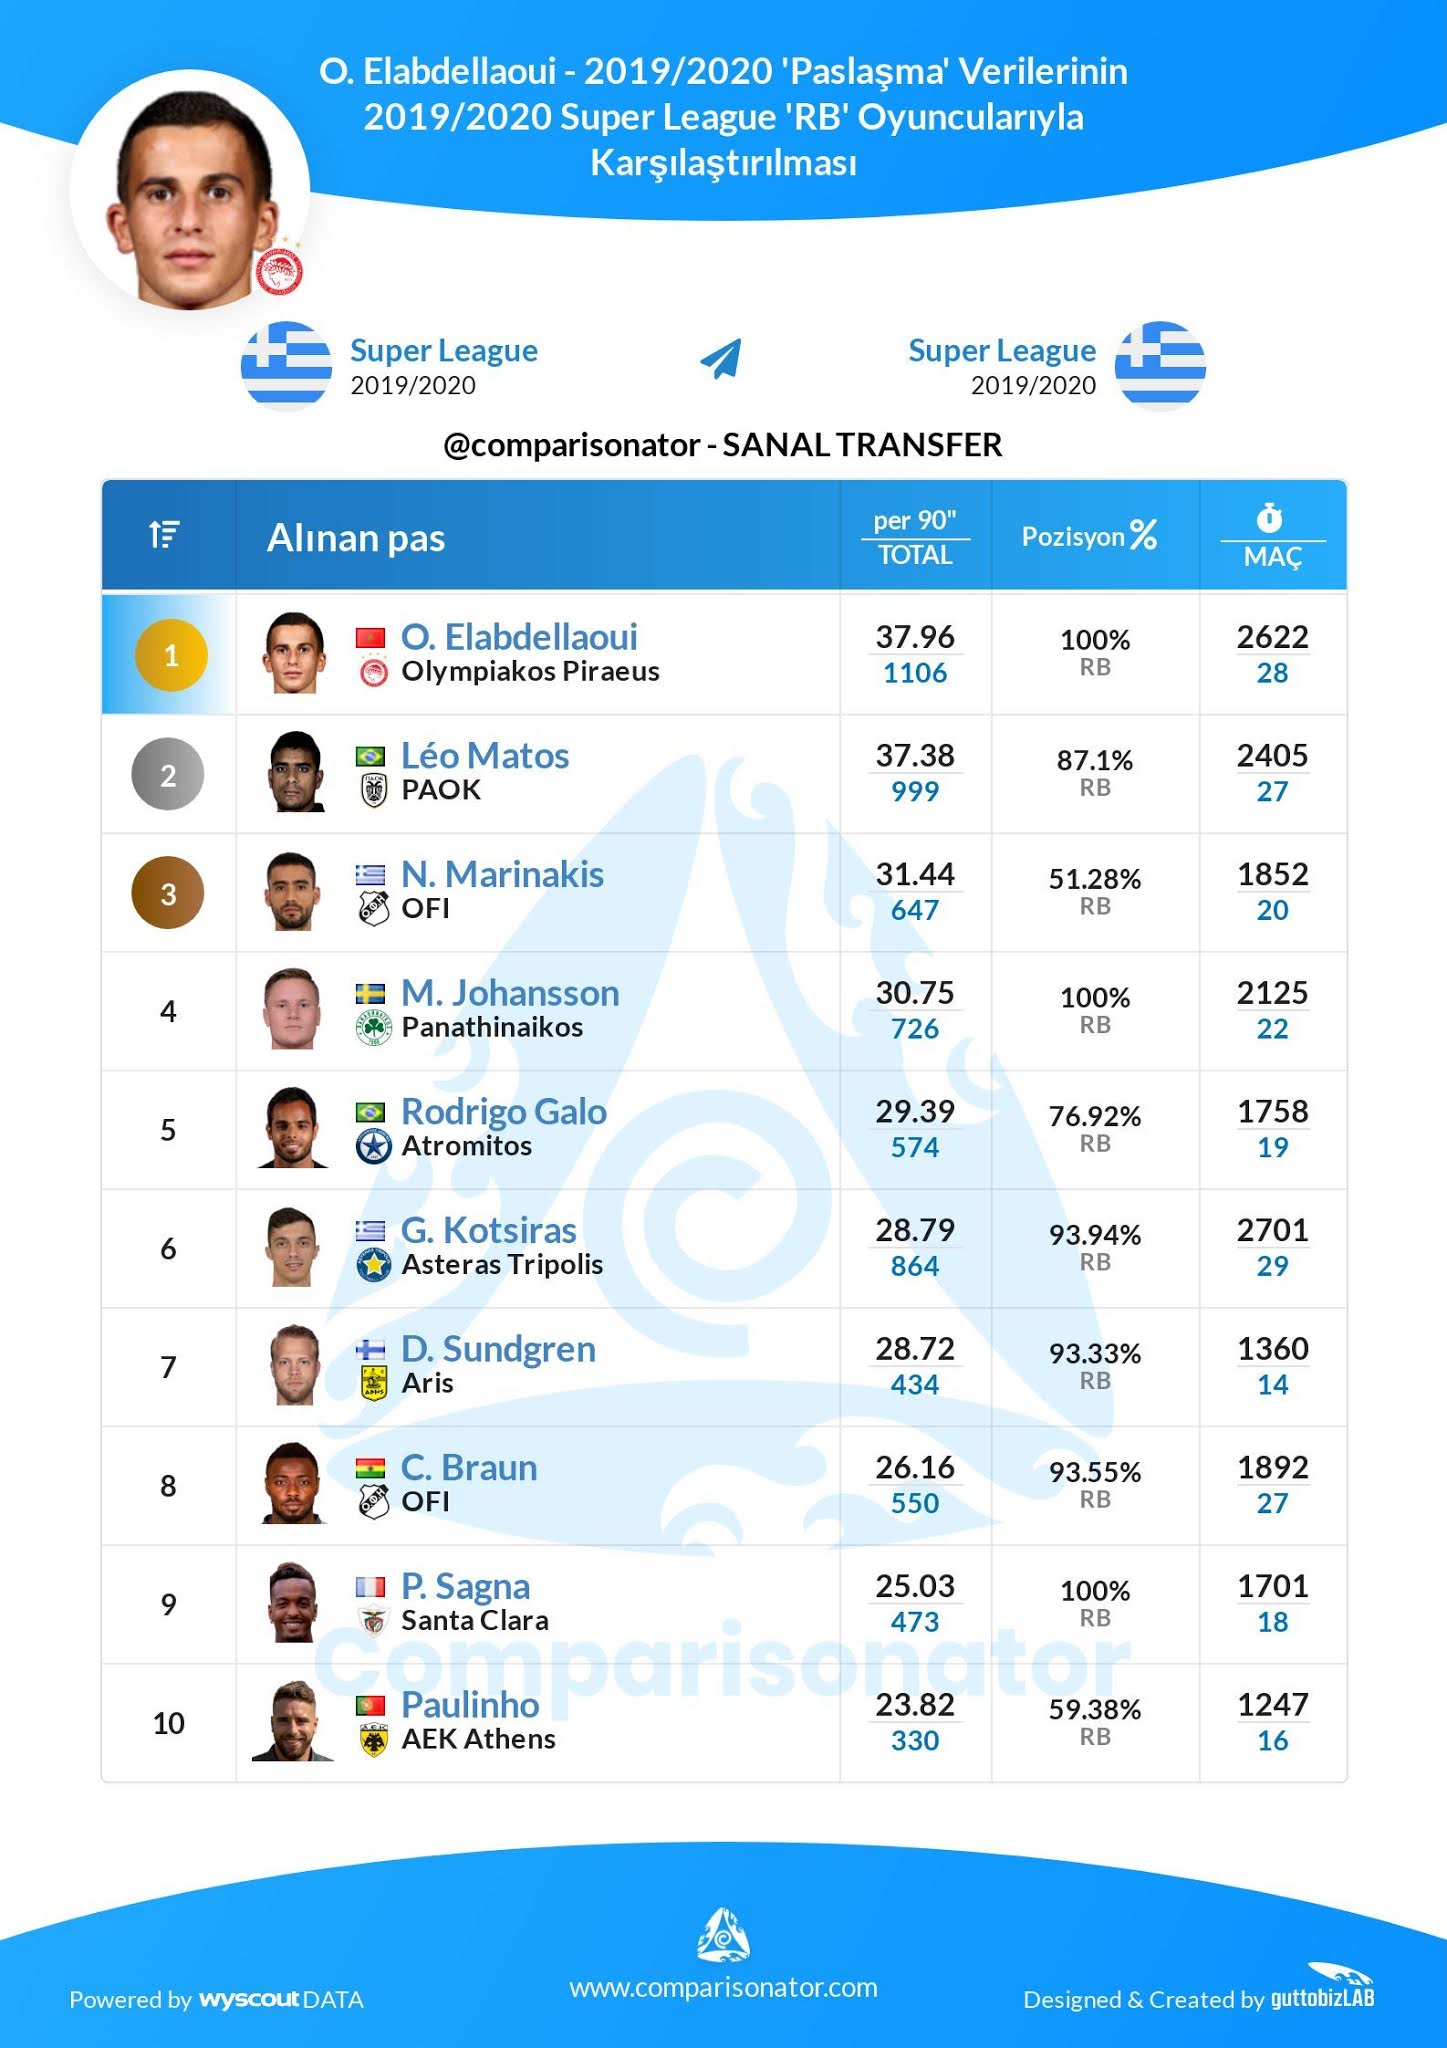1447x2048 pixels.
Task: Click the paper plane transfer icon
Action: [x=721, y=358]
